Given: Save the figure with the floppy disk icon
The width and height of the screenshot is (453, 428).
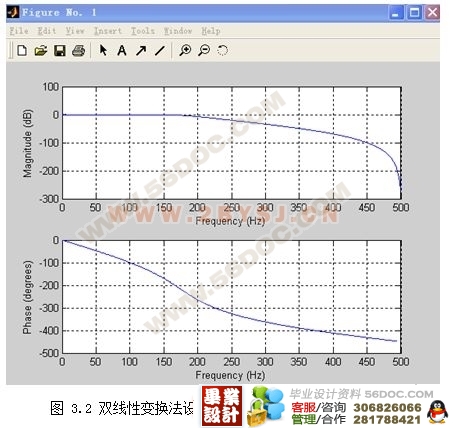Looking at the screenshot, I should 60,51.
